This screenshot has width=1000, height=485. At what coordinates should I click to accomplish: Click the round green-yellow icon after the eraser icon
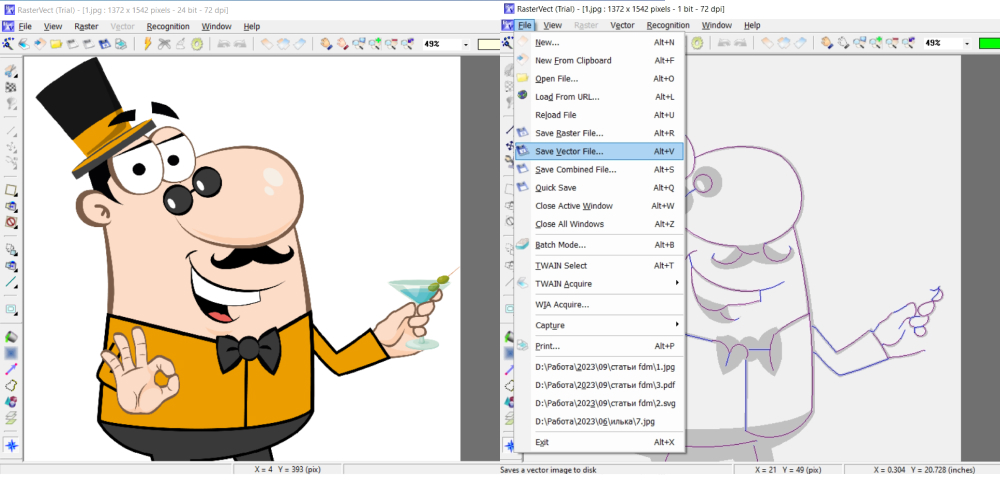click(x=197, y=44)
